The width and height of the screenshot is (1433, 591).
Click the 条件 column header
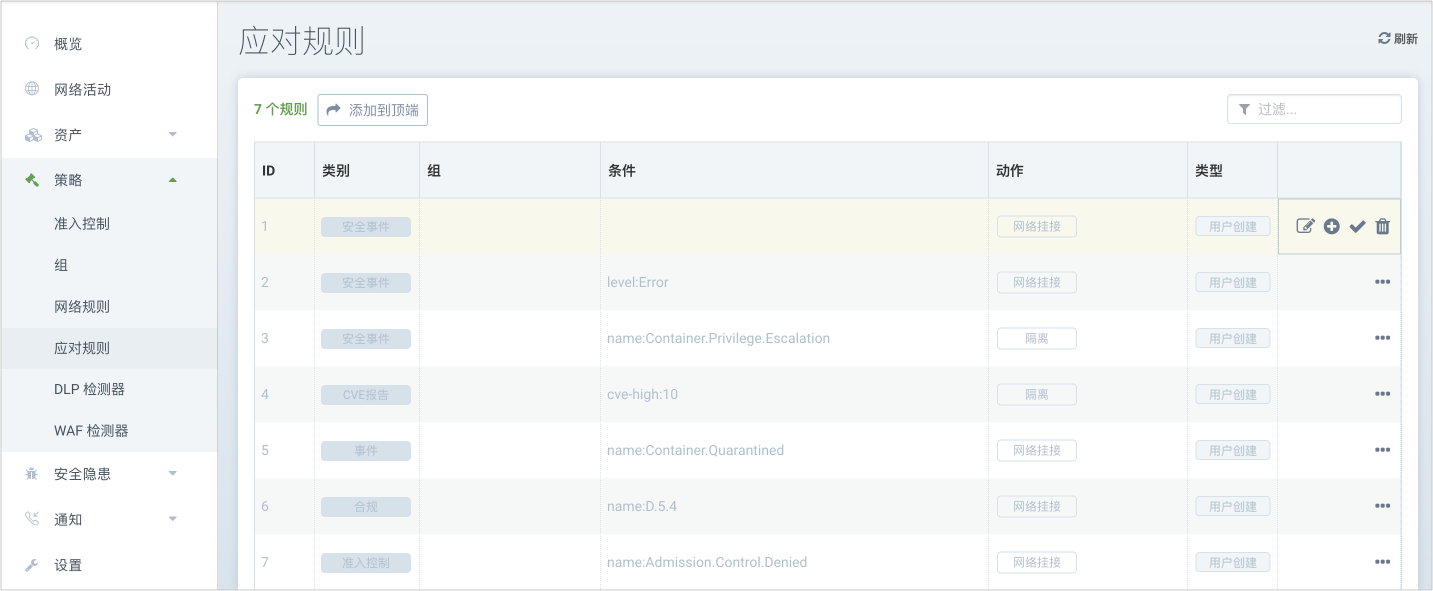(x=621, y=171)
